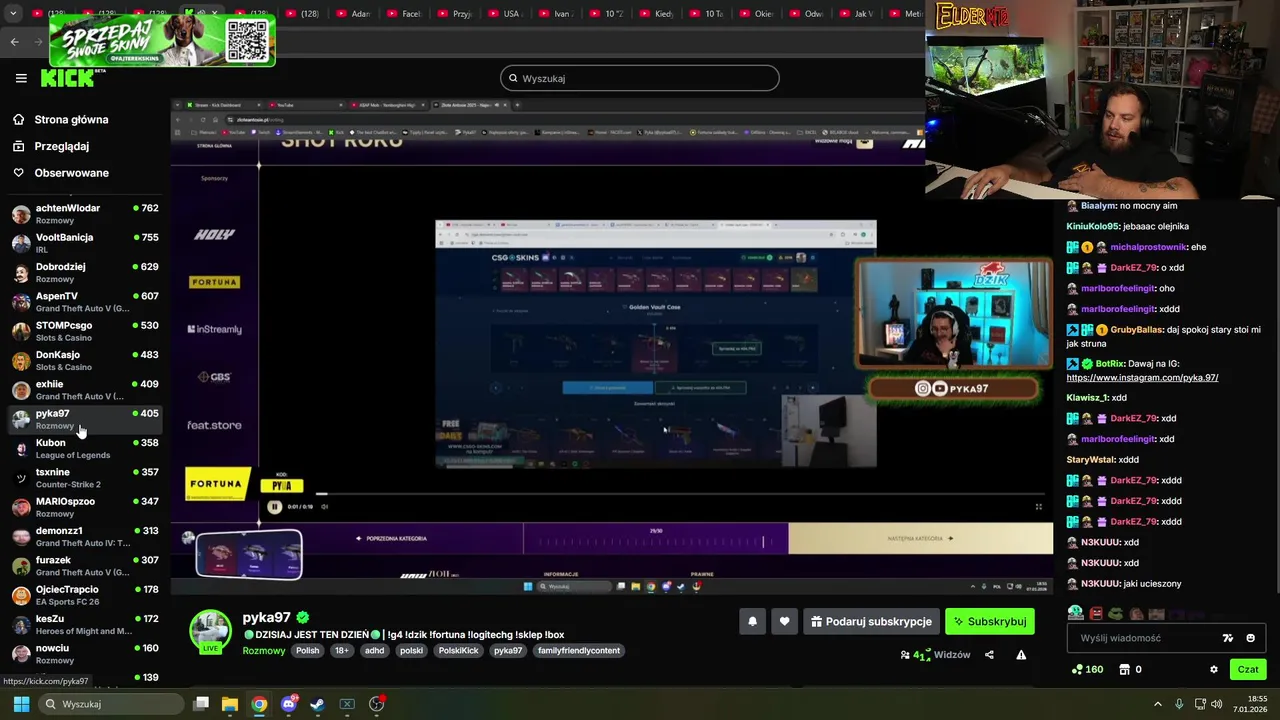
Task: Open VooltBanicja channel in sidebar
Action: [x=84, y=243]
